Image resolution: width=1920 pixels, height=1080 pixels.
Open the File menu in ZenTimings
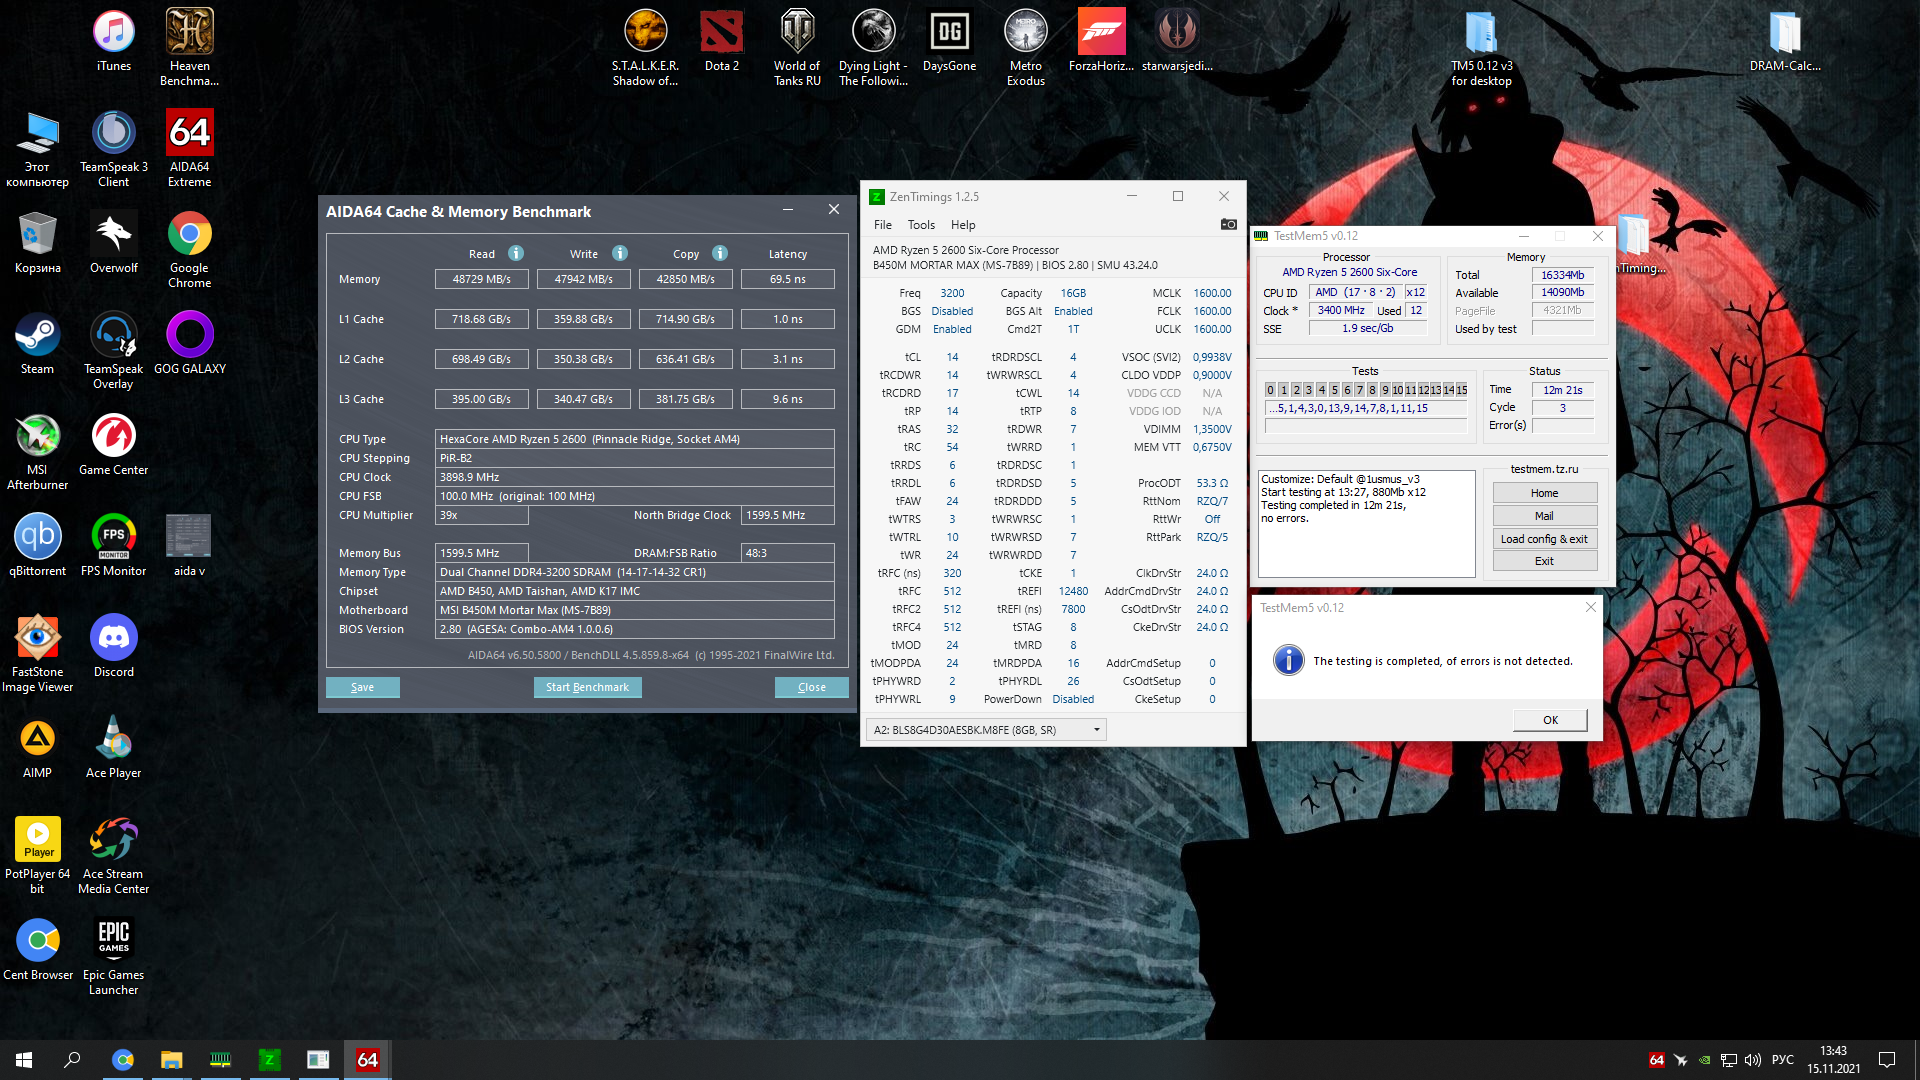pos(882,225)
